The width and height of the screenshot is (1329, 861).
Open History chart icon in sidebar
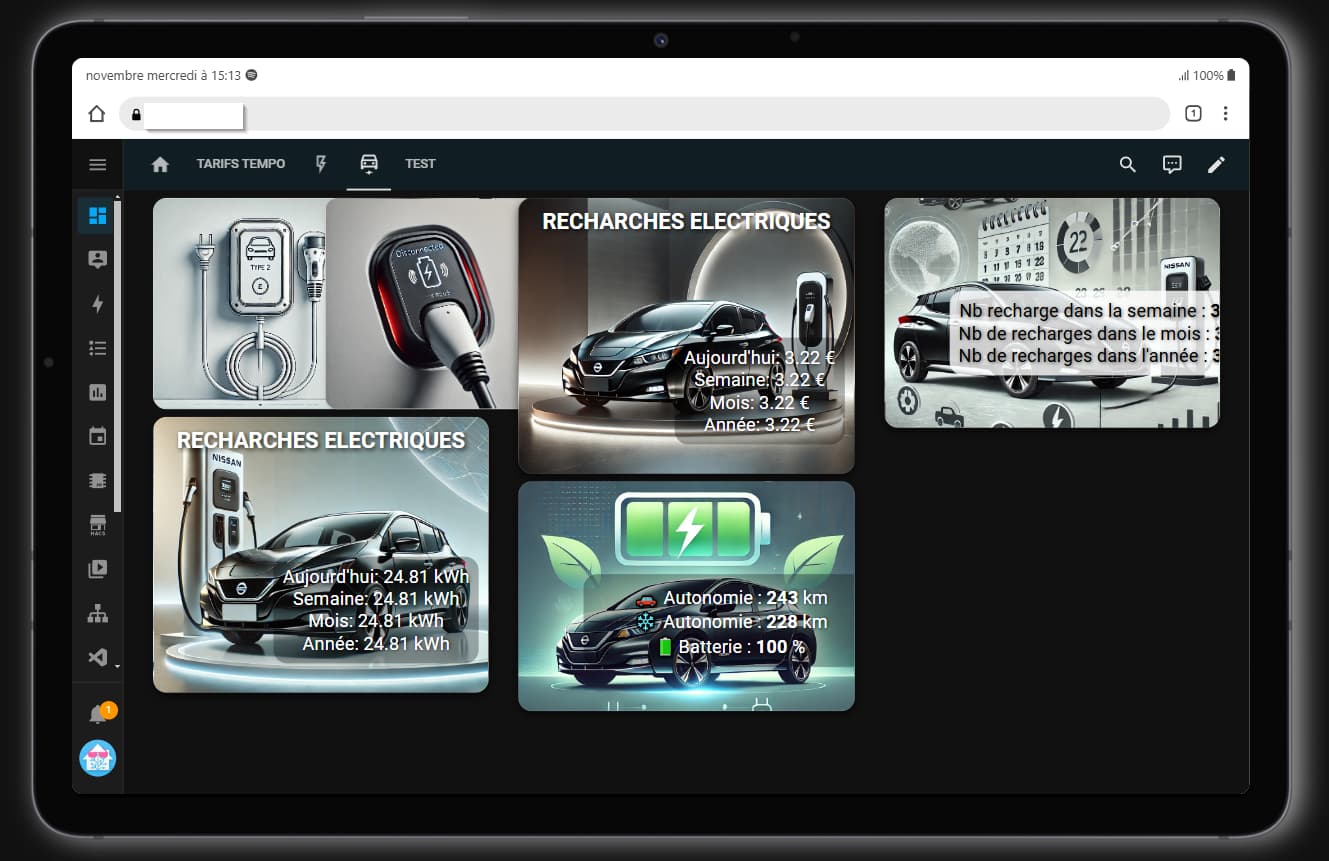tap(97, 392)
